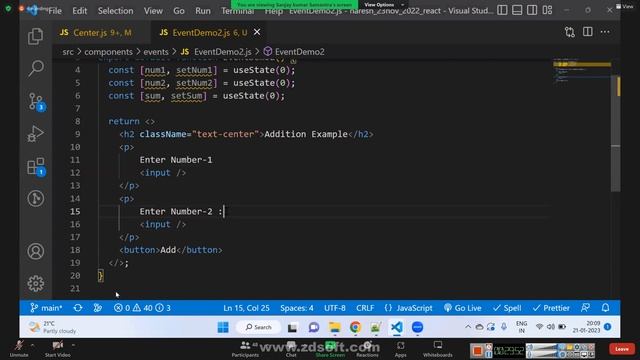The image size is (640, 360).
Task: Open the Selection menu
Action: click(x=115, y=11)
